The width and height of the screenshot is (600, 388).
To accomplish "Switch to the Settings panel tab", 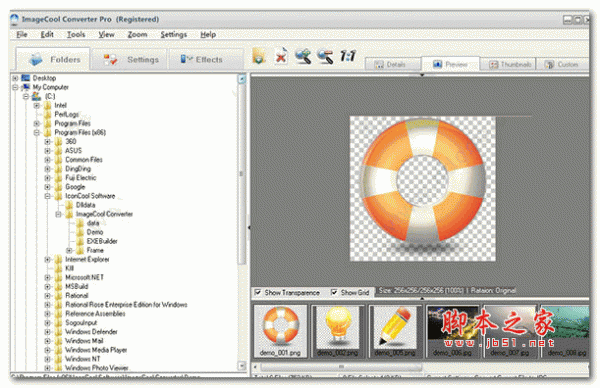I will coord(130,59).
